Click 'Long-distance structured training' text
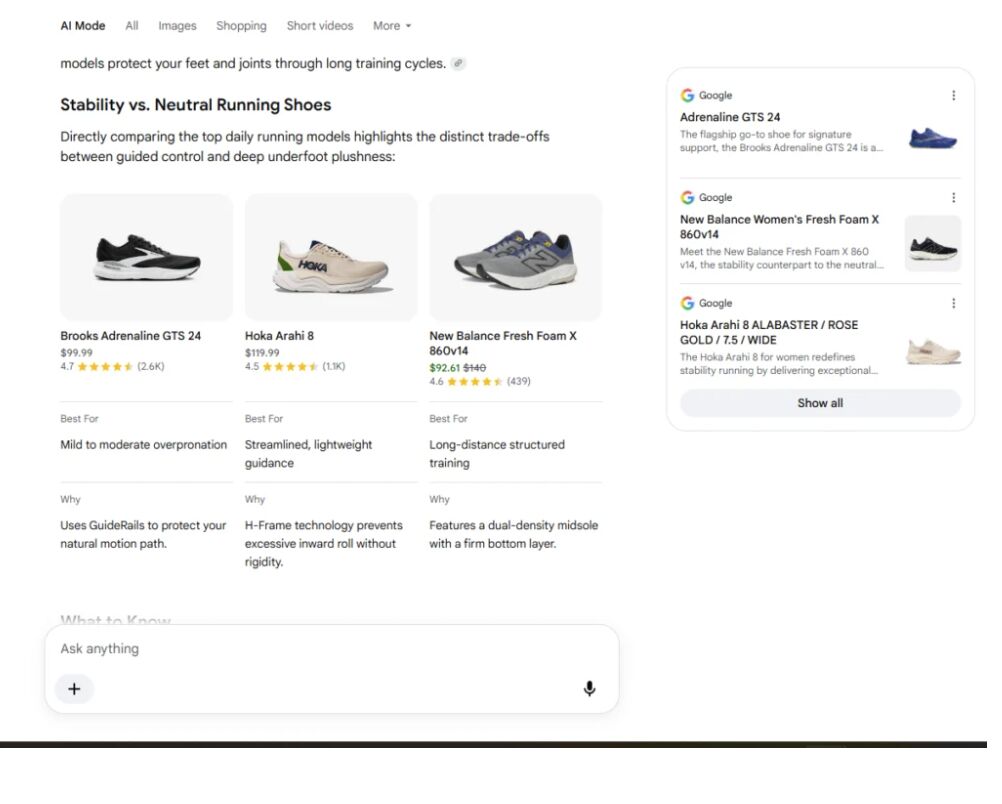This screenshot has width=1002, height=804. (497, 454)
